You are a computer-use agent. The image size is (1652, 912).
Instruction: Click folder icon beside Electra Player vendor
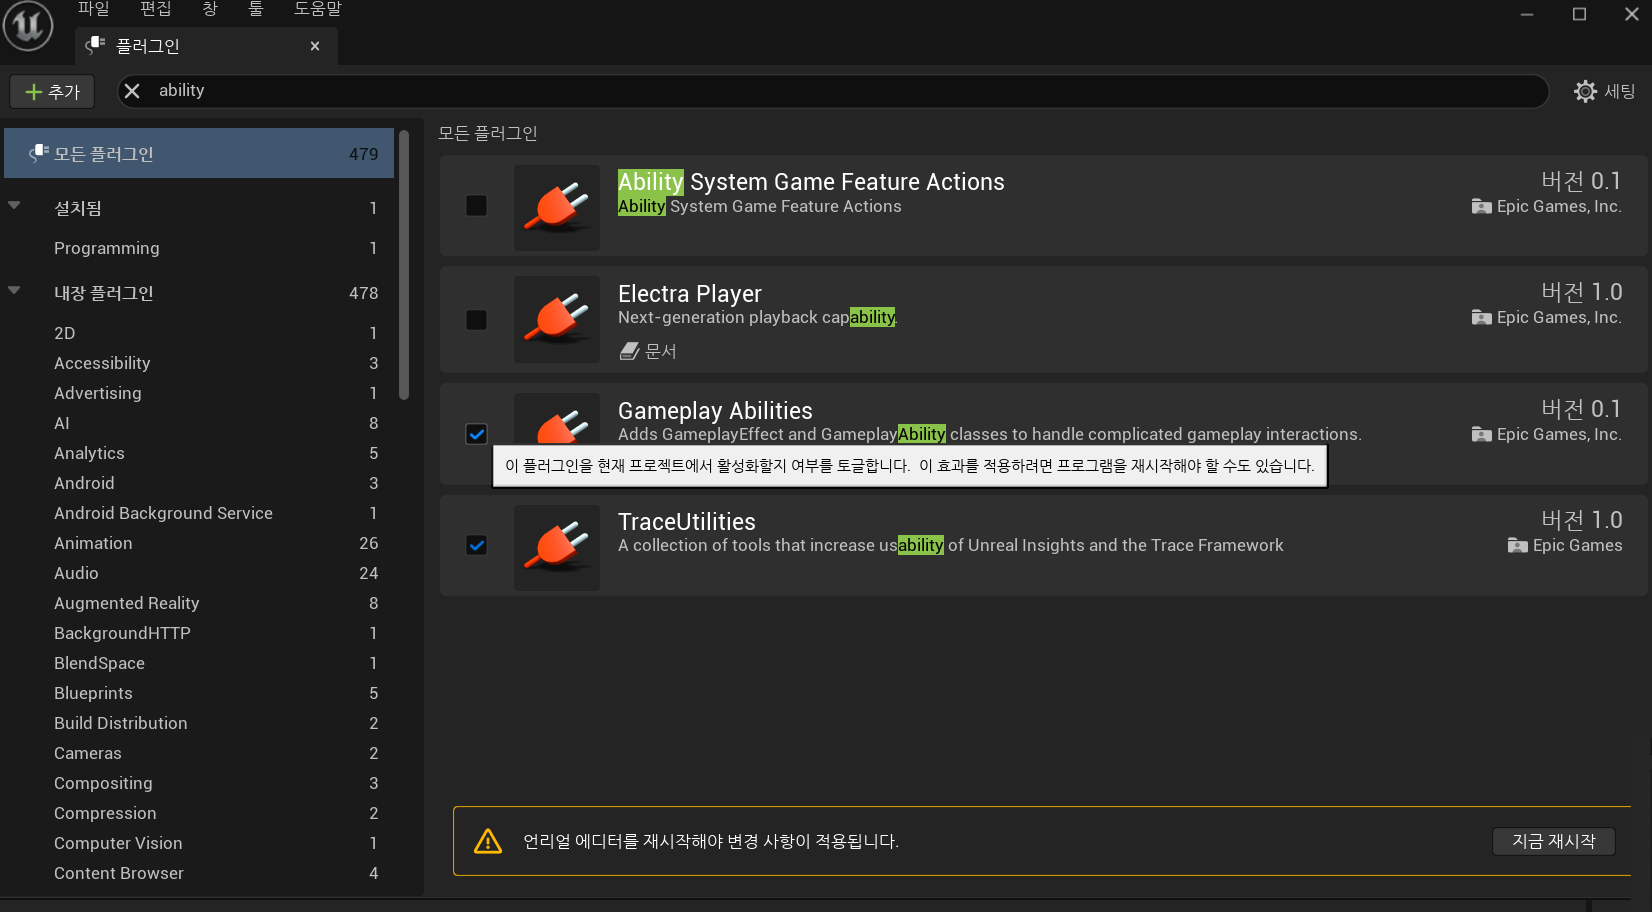click(x=1482, y=317)
